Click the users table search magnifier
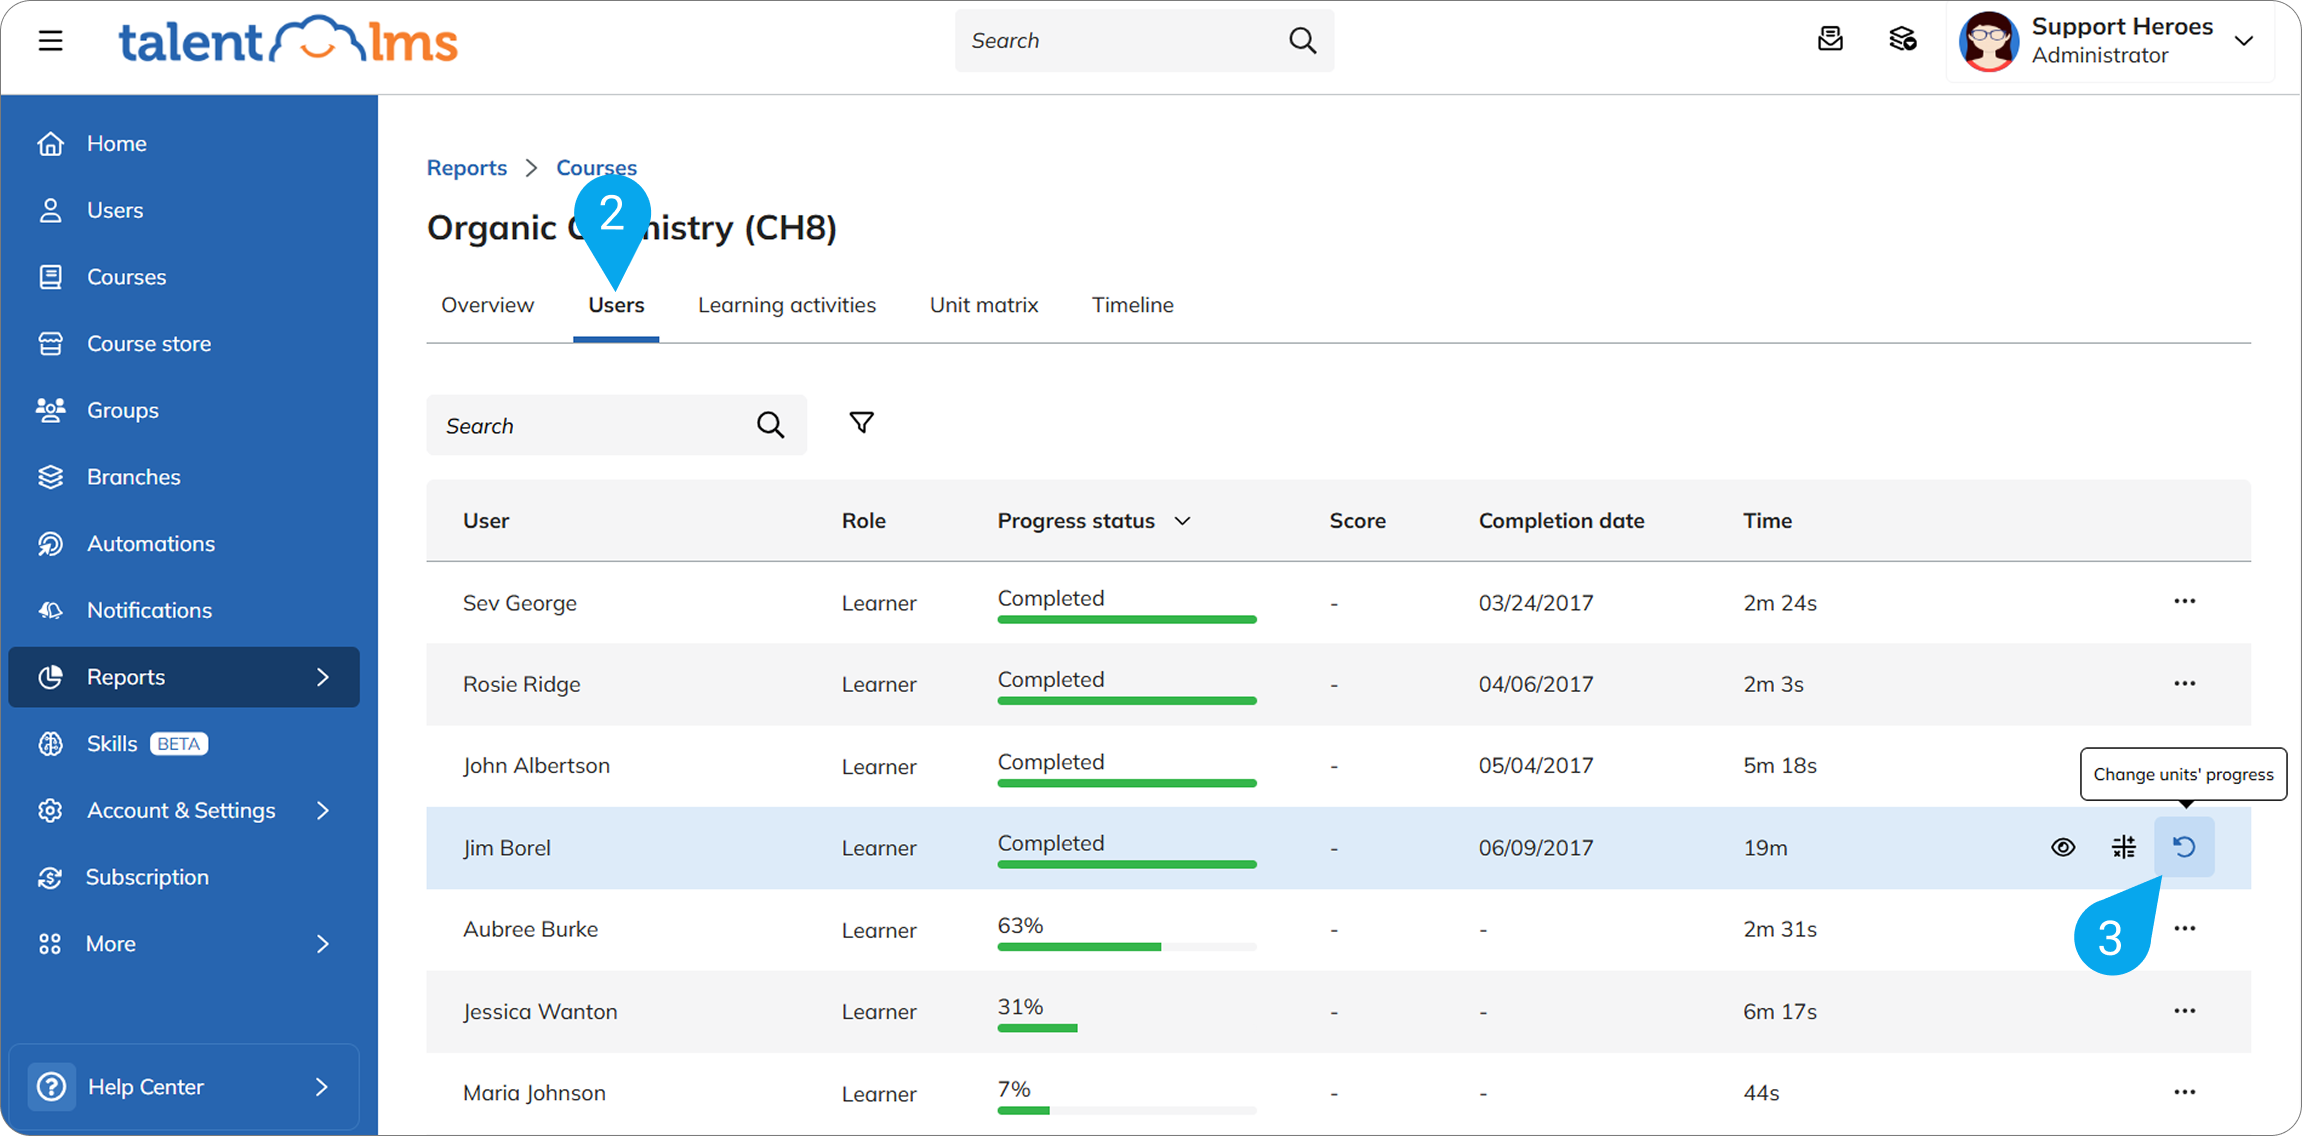2302x1136 pixels. pos(770,425)
